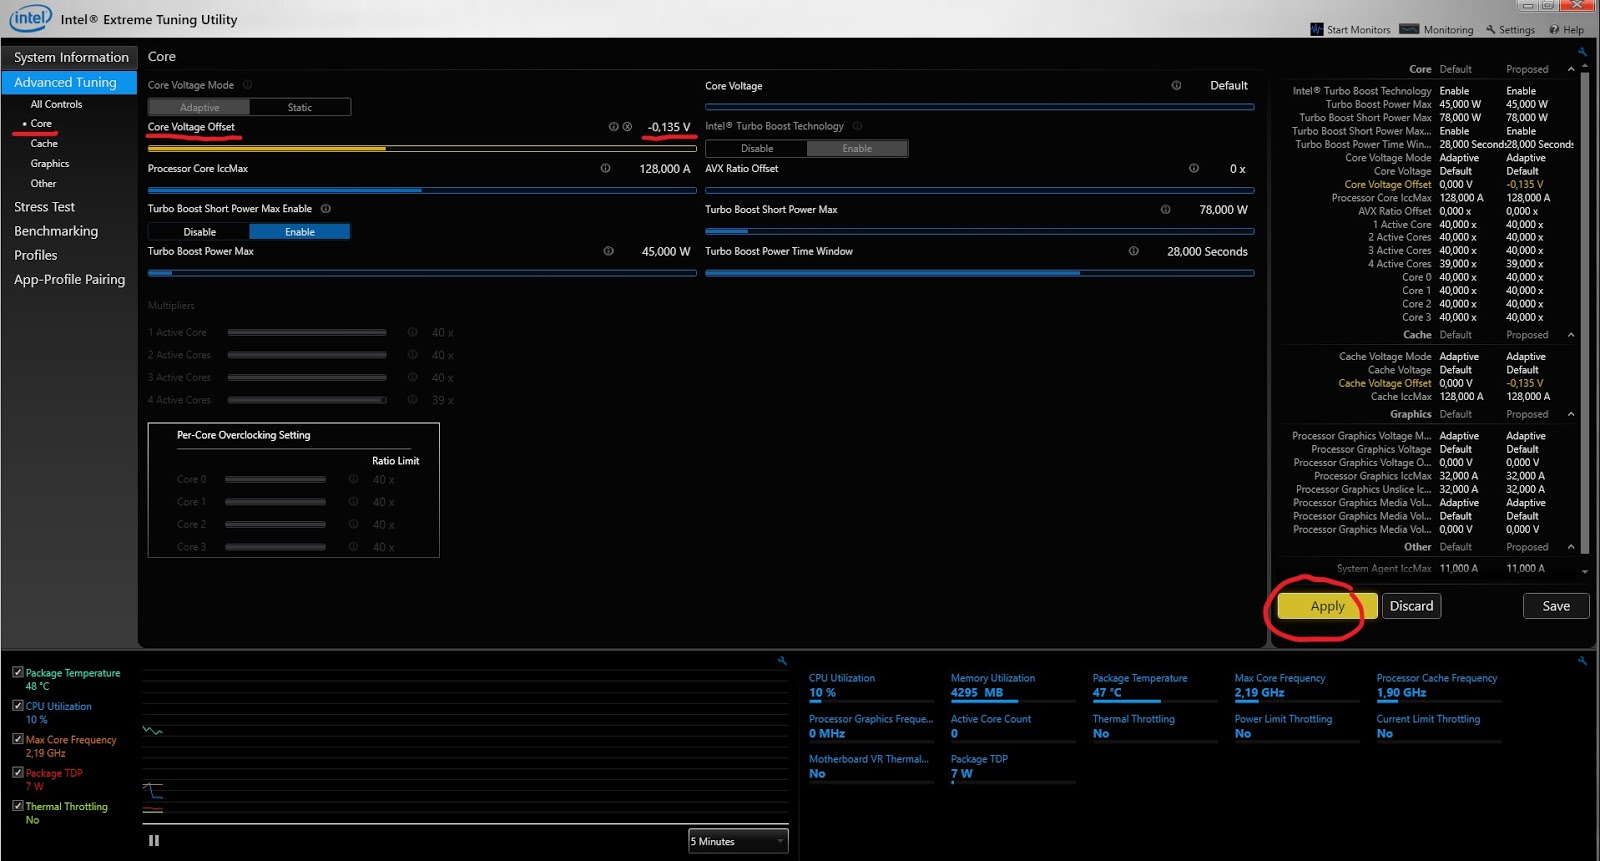Image resolution: width=1600 pixels, height=861 pixels.
Task: Toggle the Max Core Frequency graph checkbox
Action: [17, 739]
